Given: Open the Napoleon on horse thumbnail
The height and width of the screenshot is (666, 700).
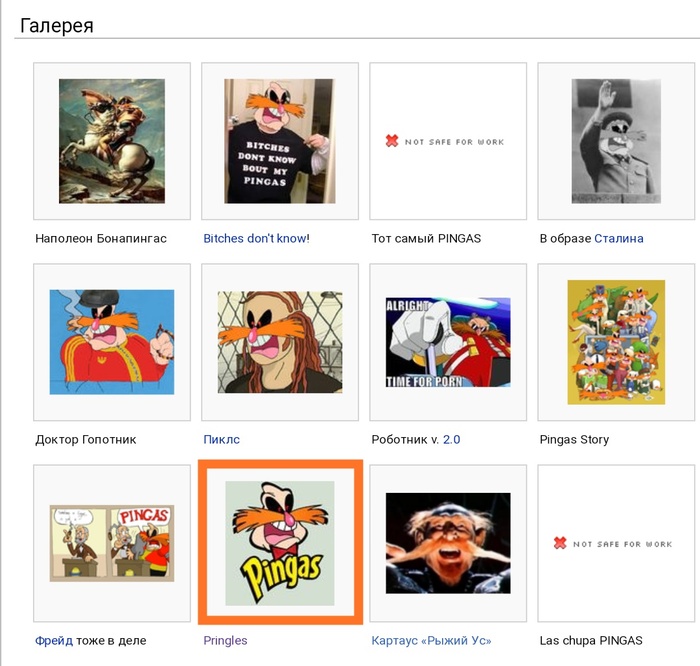Looking at the screenshot, I should pos(111,141).
